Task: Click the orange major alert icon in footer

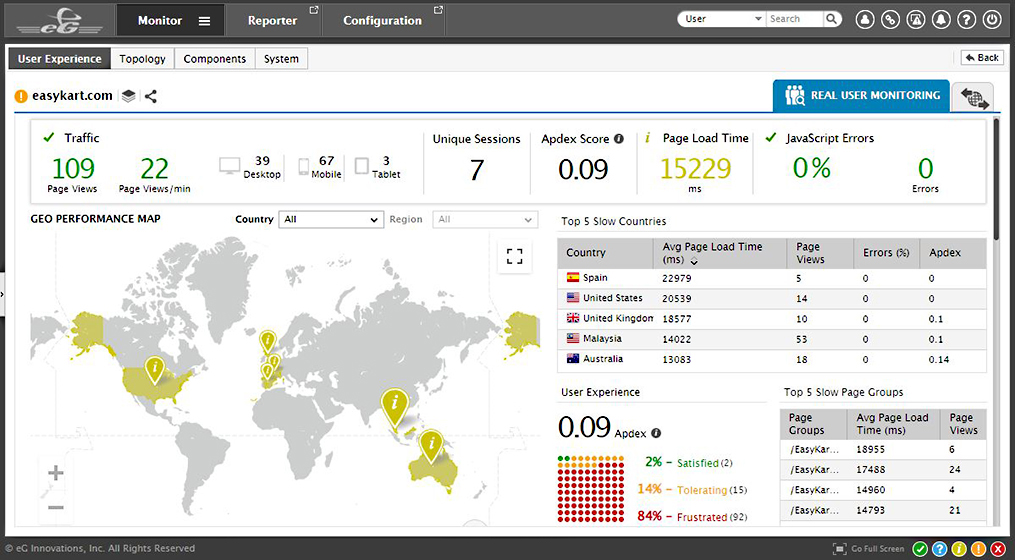Action: click(978, 549)
